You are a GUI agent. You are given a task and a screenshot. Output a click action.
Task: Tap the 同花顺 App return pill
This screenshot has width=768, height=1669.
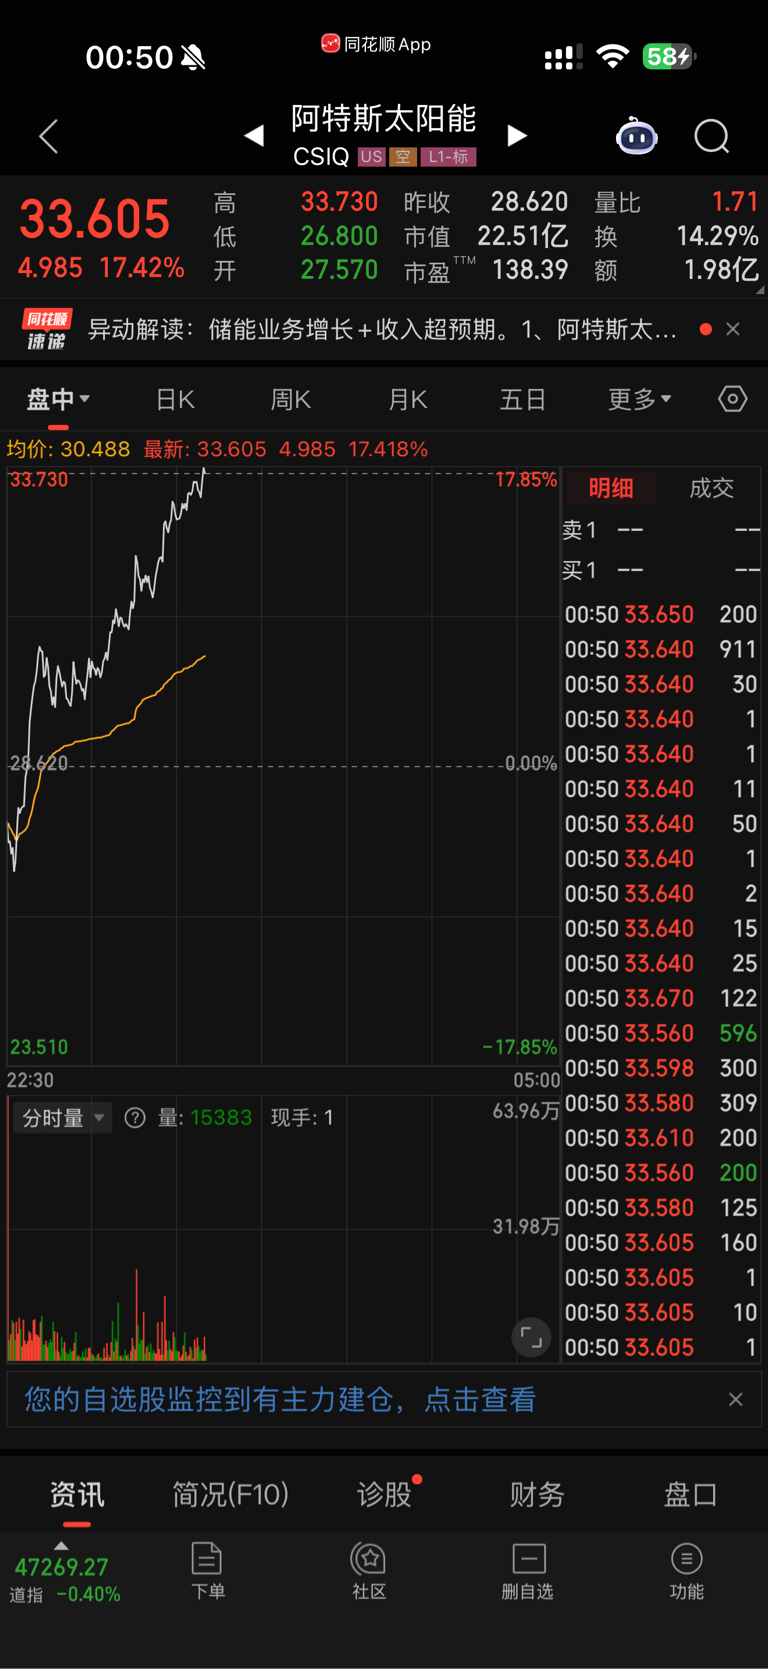point(376,44)
